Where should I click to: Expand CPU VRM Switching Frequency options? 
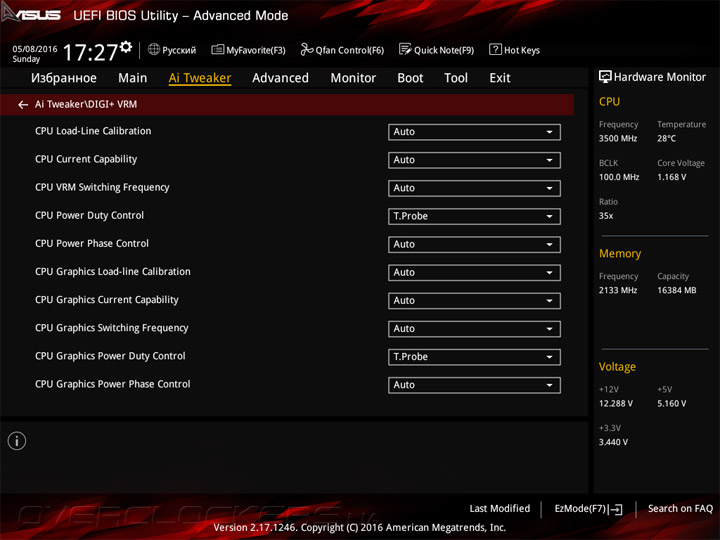(x=474, y=188)
